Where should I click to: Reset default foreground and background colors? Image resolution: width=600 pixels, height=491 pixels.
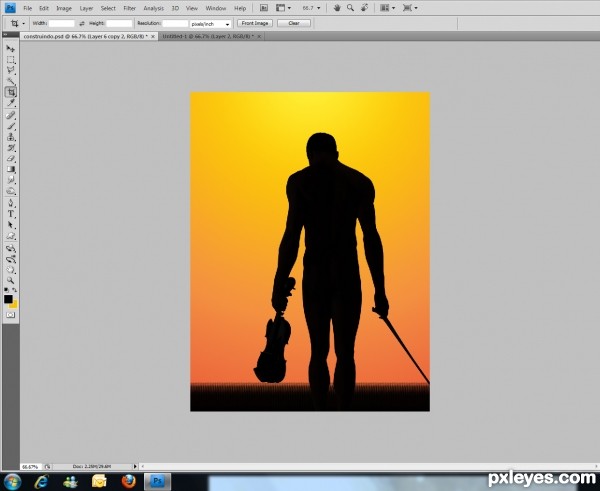point(6,290)
